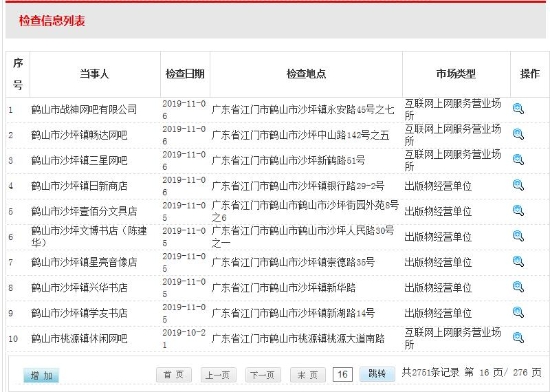Select name 鹤山市沙坪镇兴华书店
Screen dimensions: 550x392
click(x=79, y=288)
